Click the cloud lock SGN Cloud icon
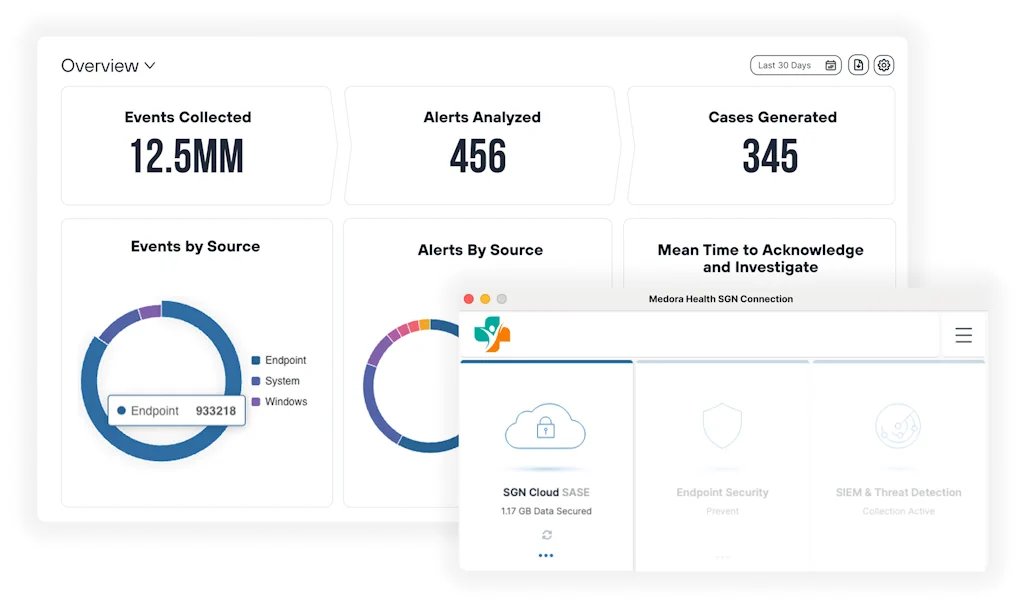The image size is (1024, 609). (x=545, y=427)
